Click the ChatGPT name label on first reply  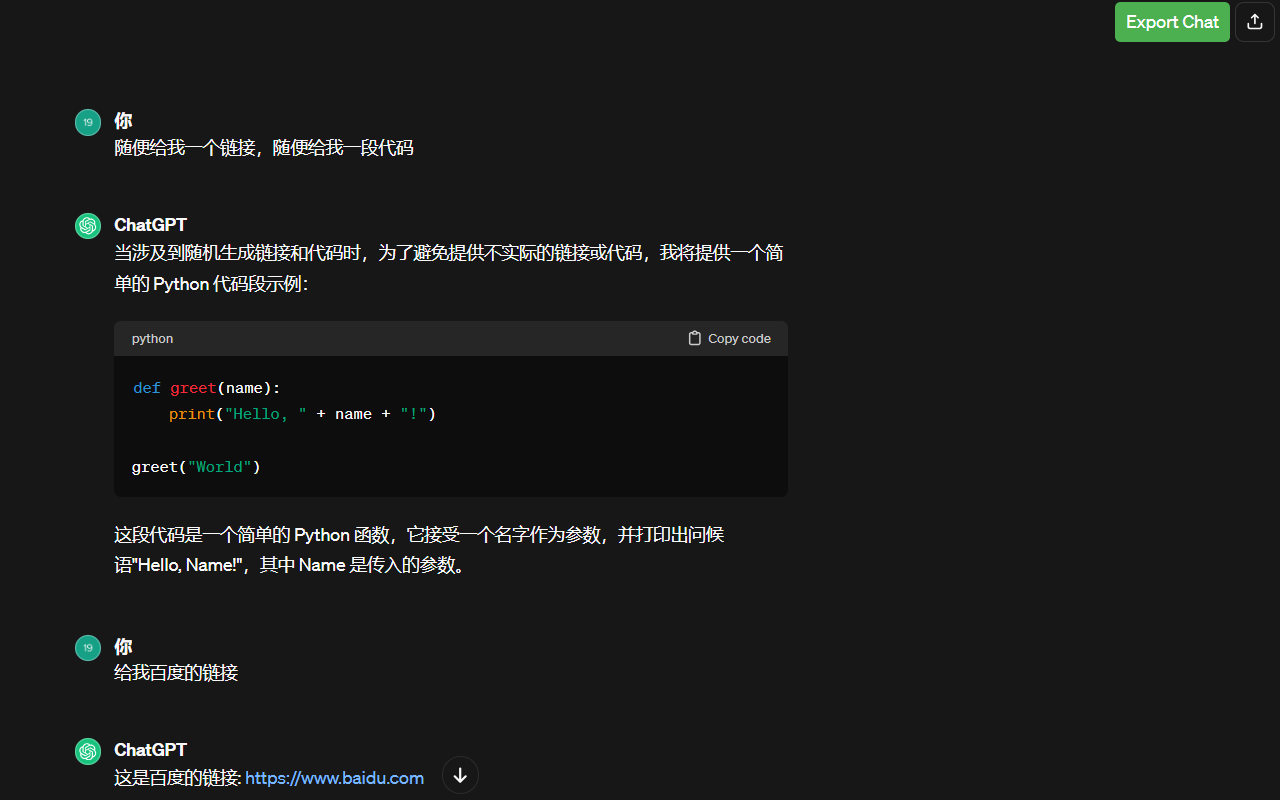click(150, 224)
